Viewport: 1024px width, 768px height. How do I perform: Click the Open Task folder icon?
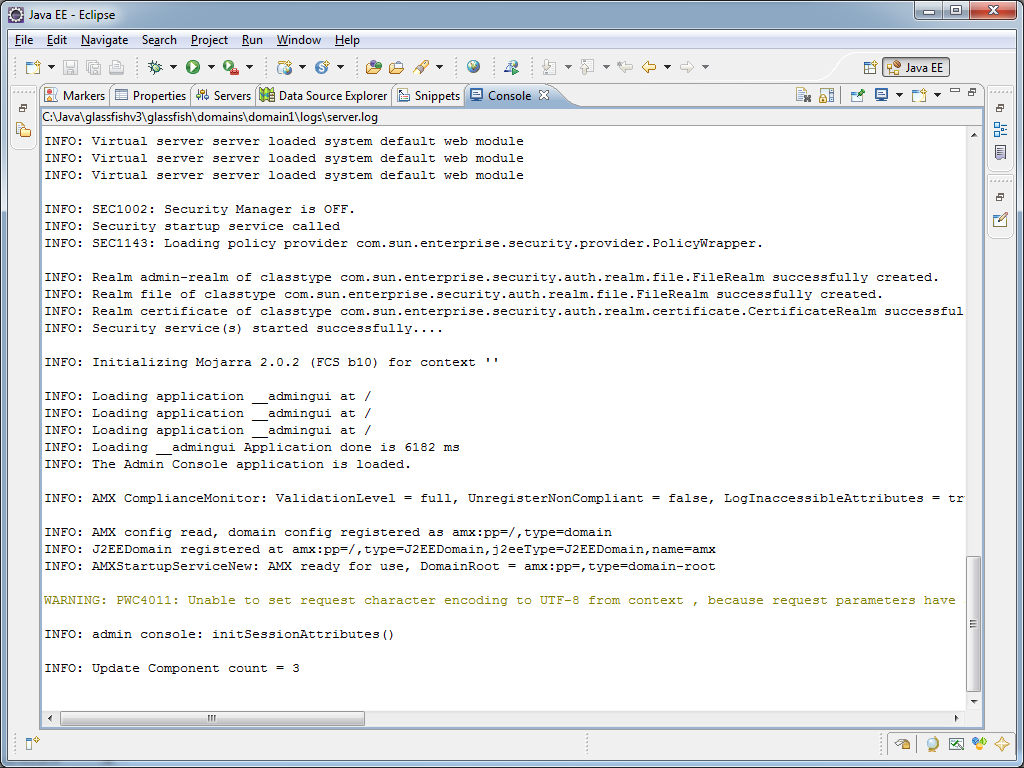click(396, 67)
